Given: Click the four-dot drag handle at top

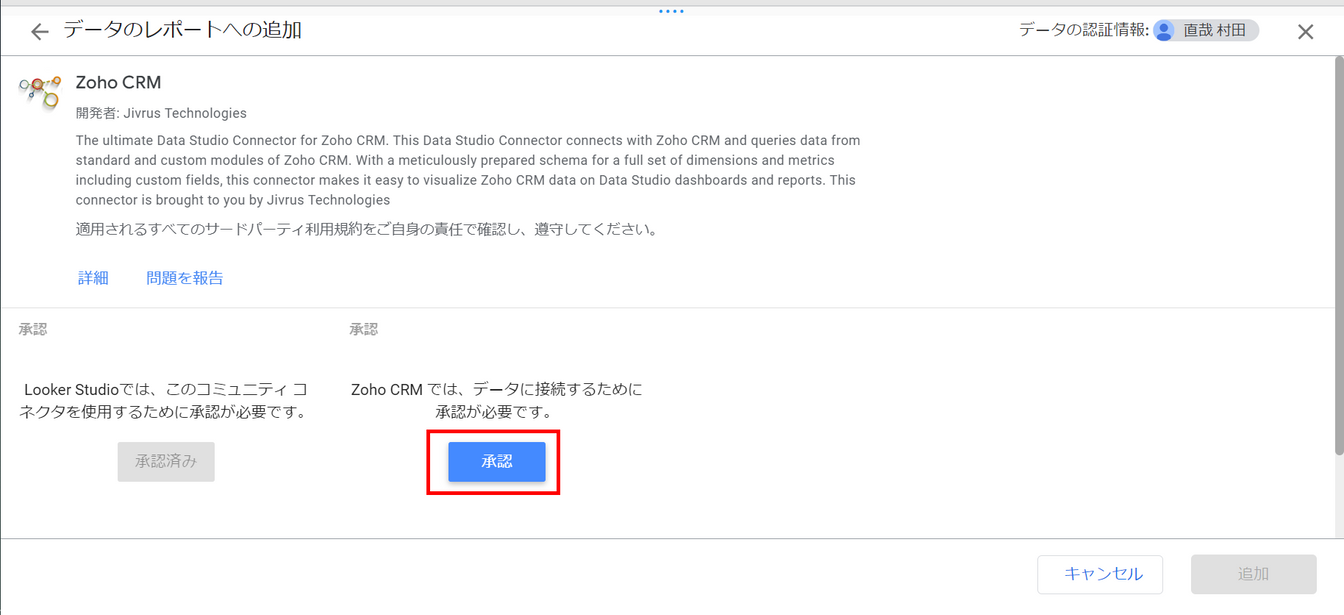Looking at the screenshot, I should [x=672, y=11].
